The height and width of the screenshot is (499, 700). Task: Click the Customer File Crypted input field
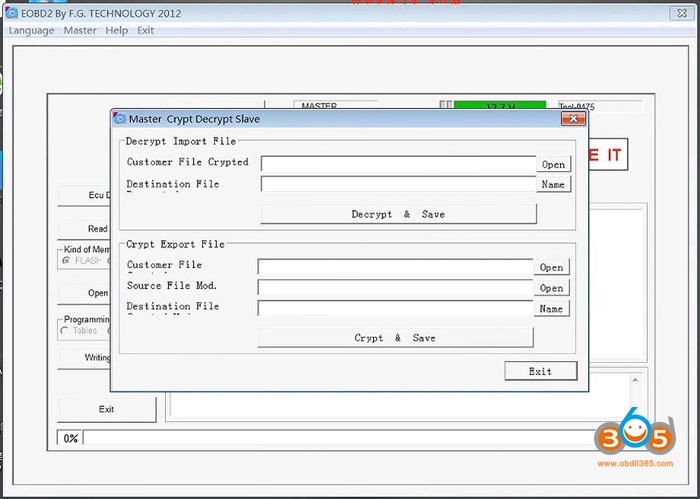[x=398, y=164]
